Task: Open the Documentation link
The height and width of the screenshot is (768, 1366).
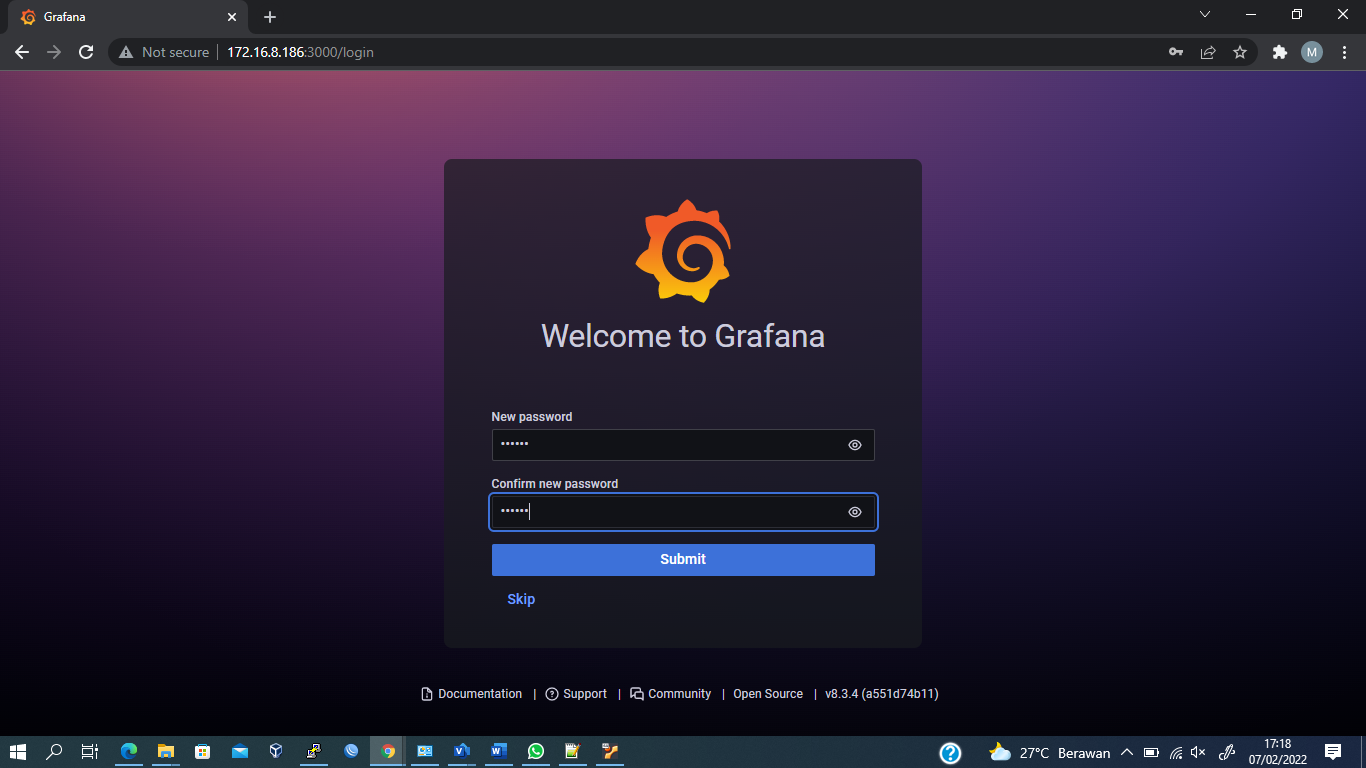Action: point(471,694)
